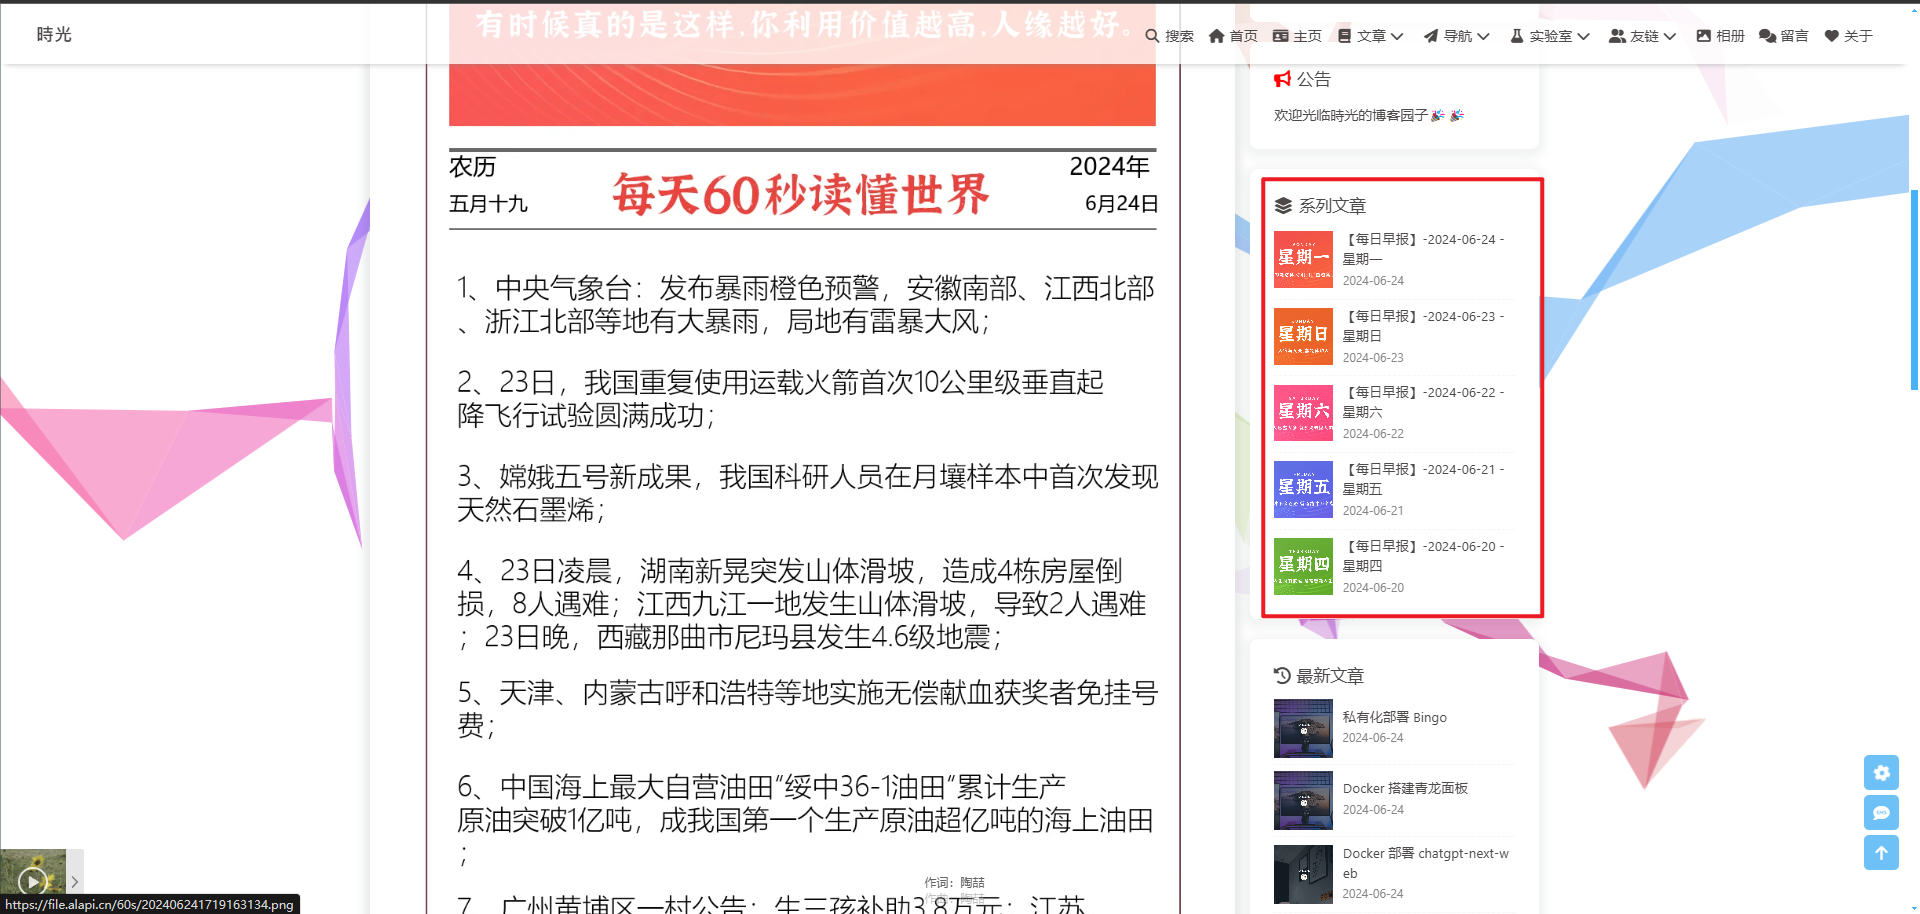Click the 星期六 series thumbnail

(x=1303, y=413)
